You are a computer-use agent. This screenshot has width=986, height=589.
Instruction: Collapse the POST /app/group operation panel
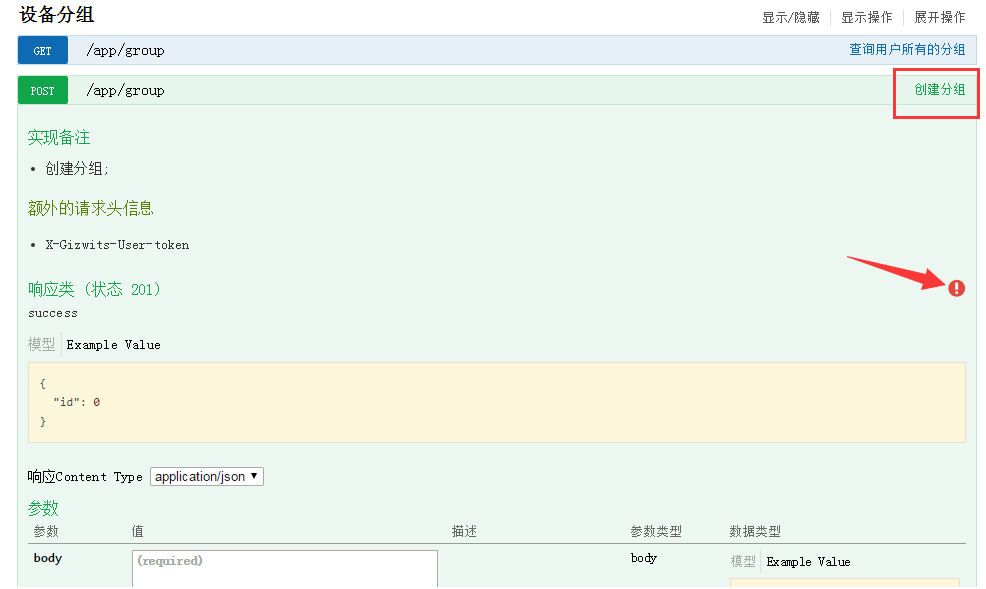tap(400, 90)
